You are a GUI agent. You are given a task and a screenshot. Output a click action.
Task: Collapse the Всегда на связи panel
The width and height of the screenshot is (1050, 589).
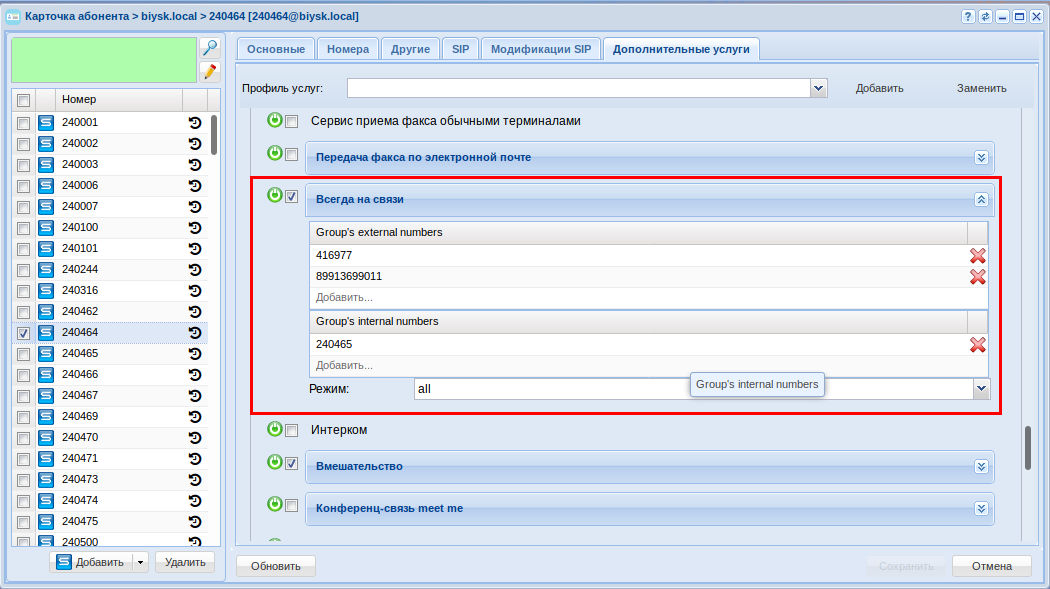tap(981, 199)
